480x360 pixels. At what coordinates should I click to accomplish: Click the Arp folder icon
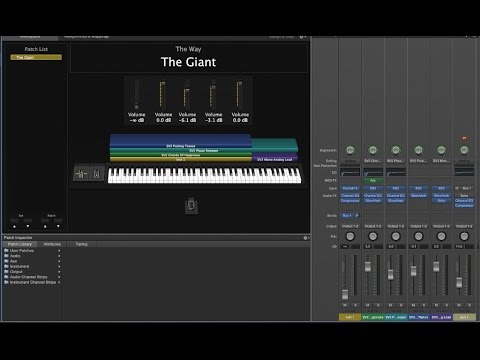6,261
